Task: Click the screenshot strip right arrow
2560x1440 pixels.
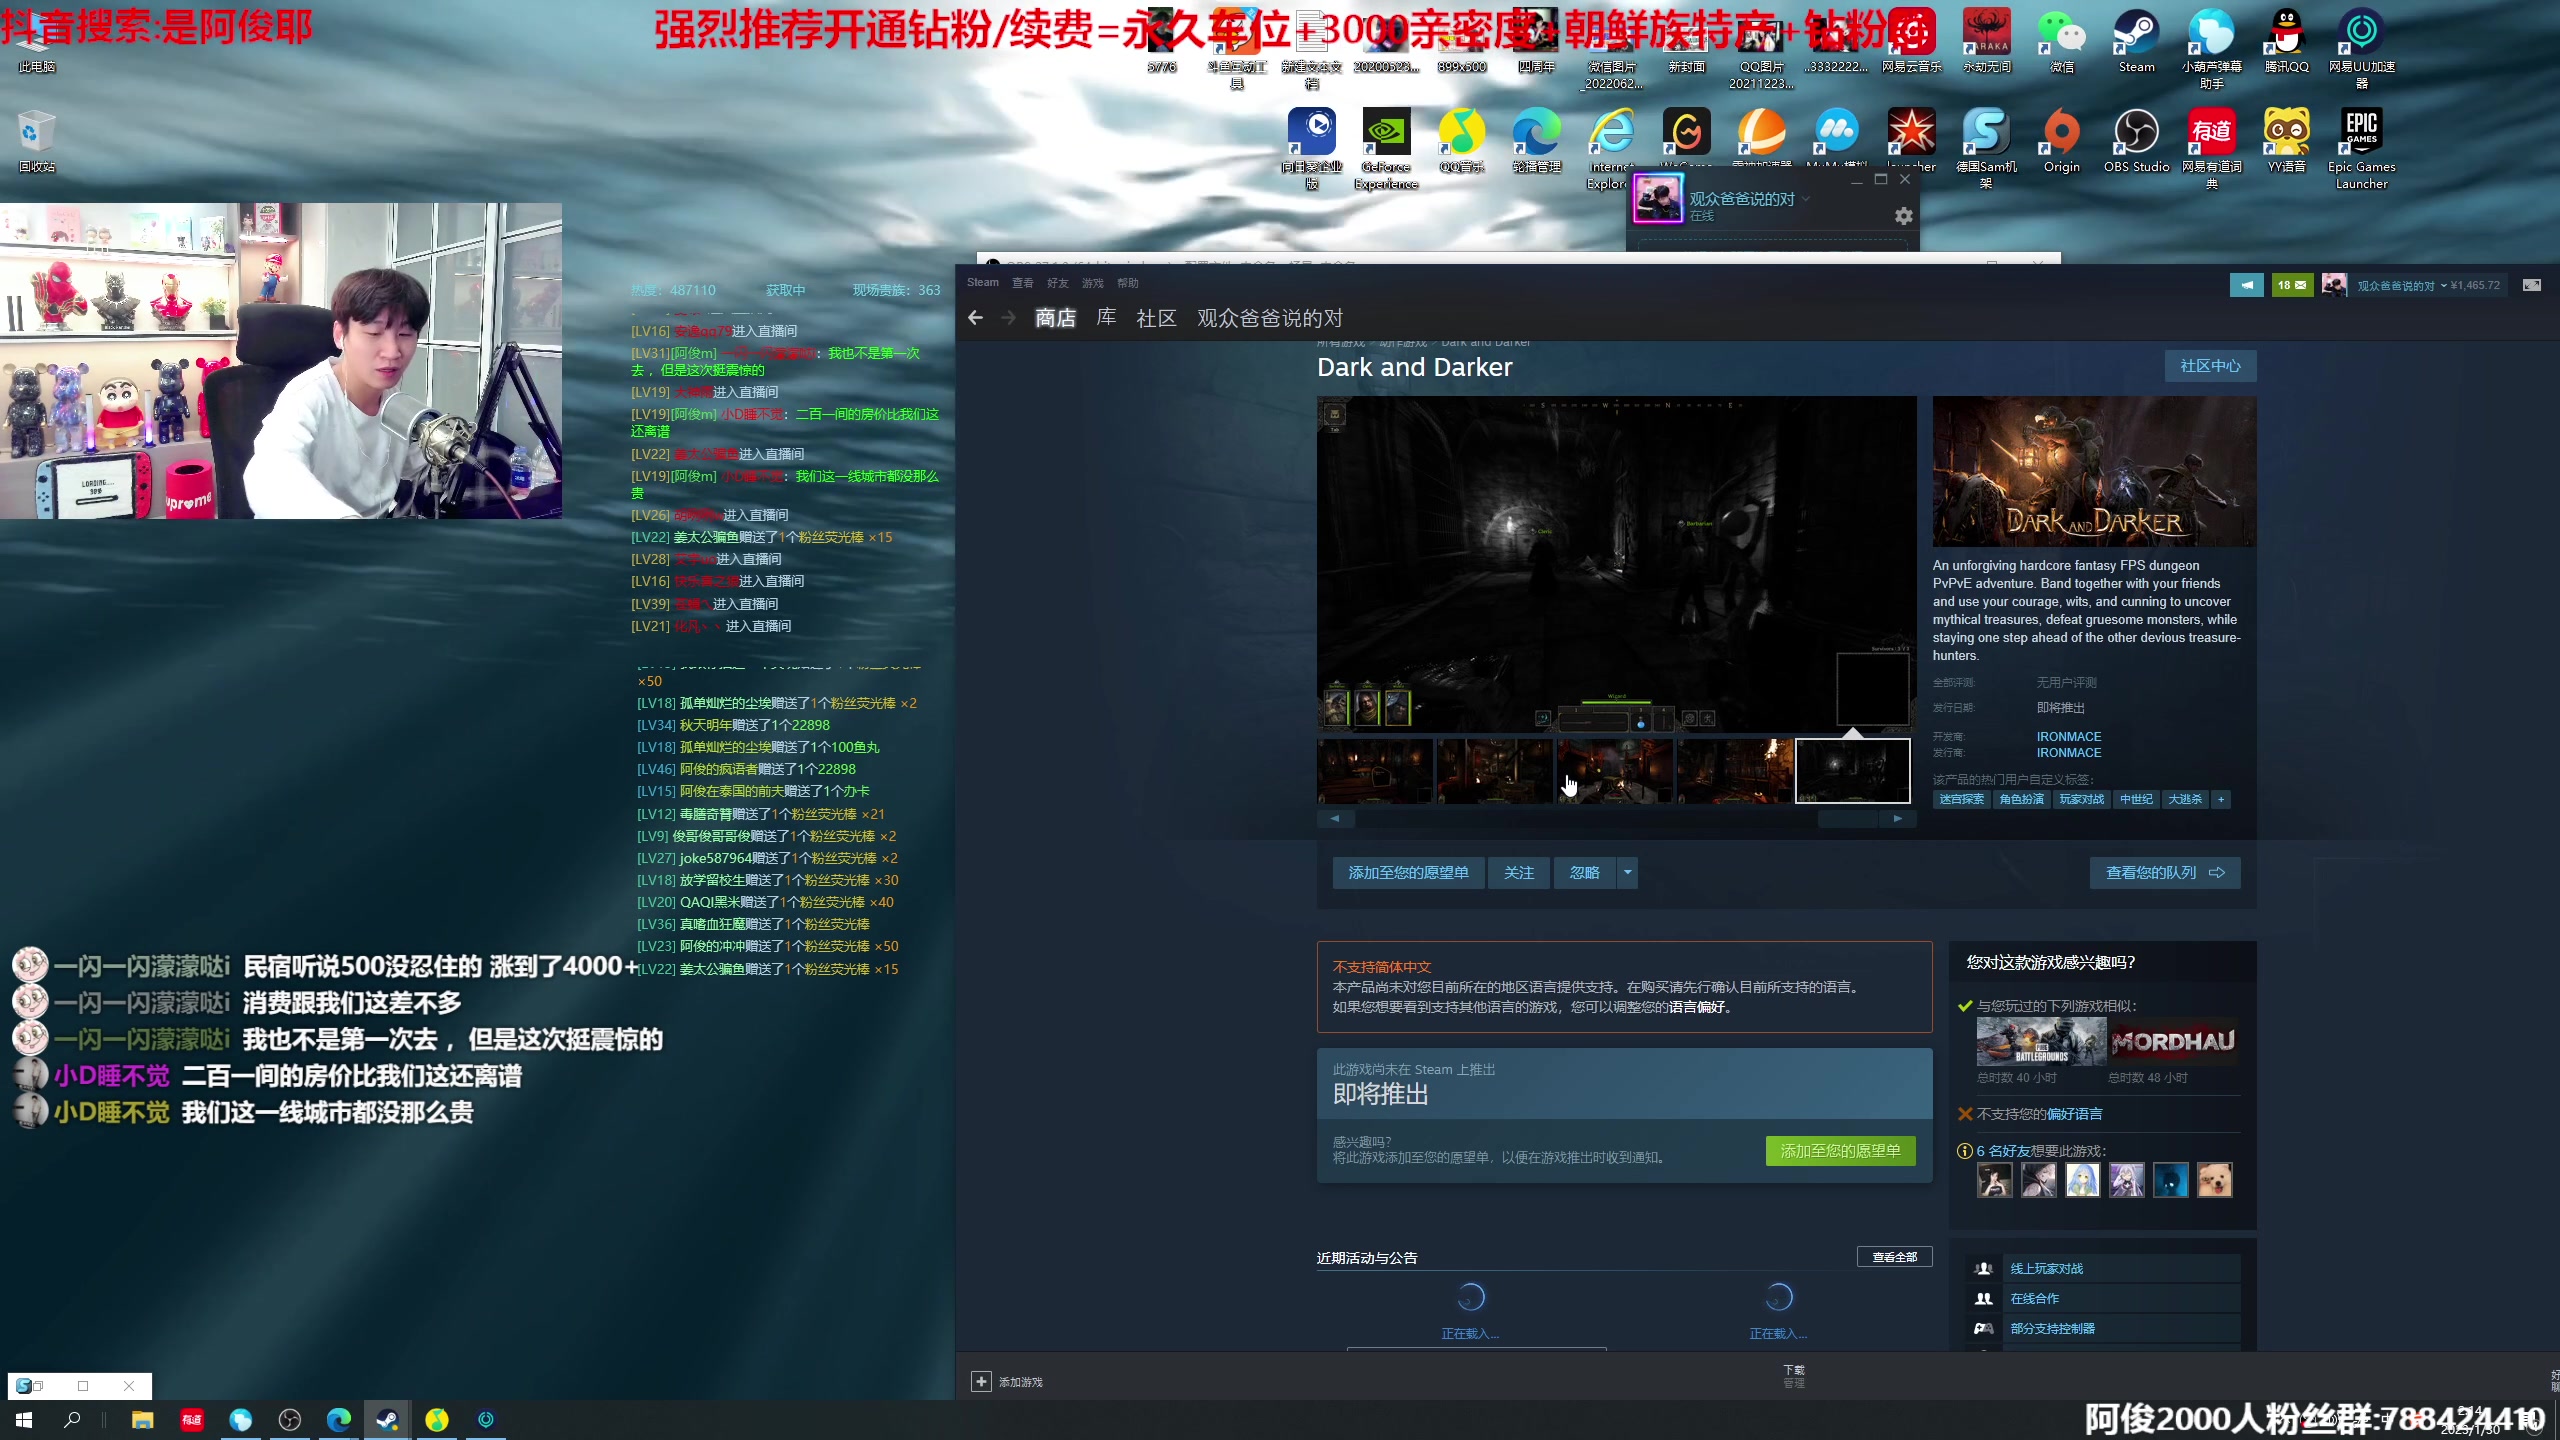Action: [x=1897, y=819]
